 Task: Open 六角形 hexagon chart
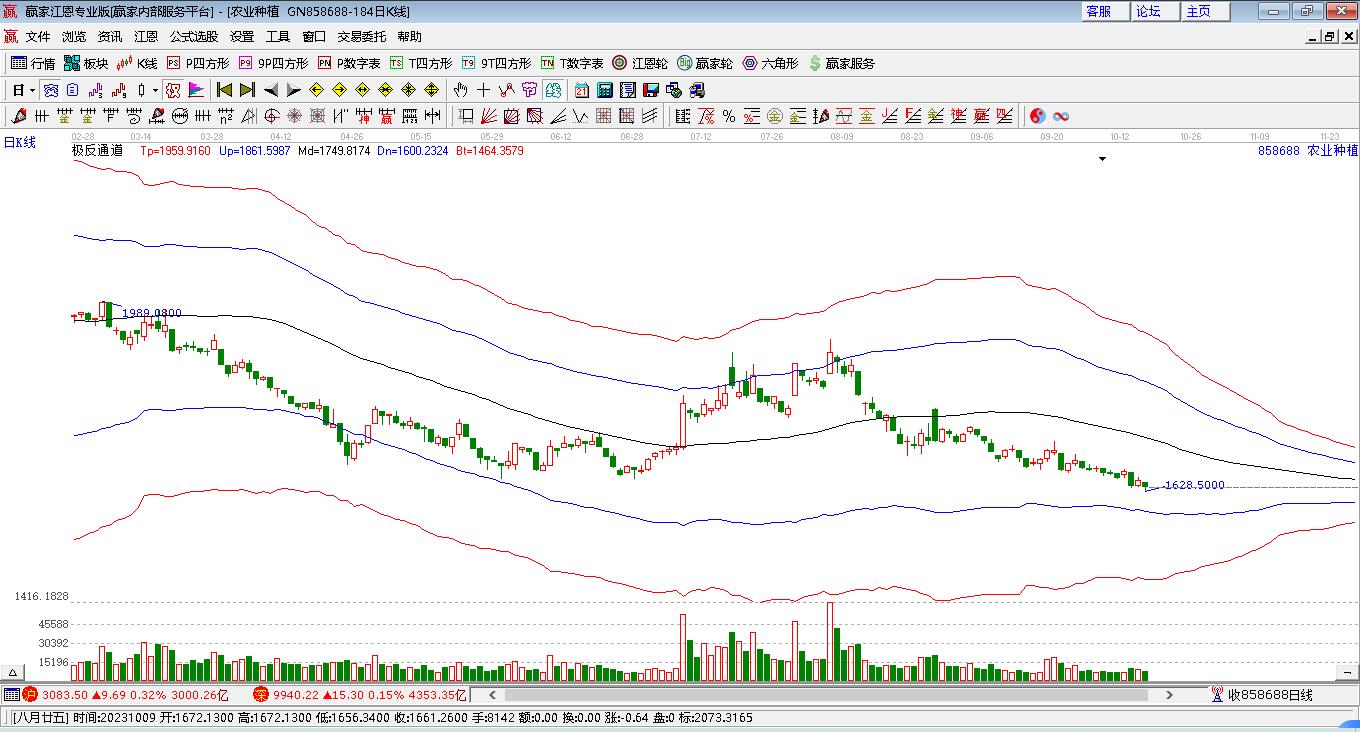tap(770, 63)
